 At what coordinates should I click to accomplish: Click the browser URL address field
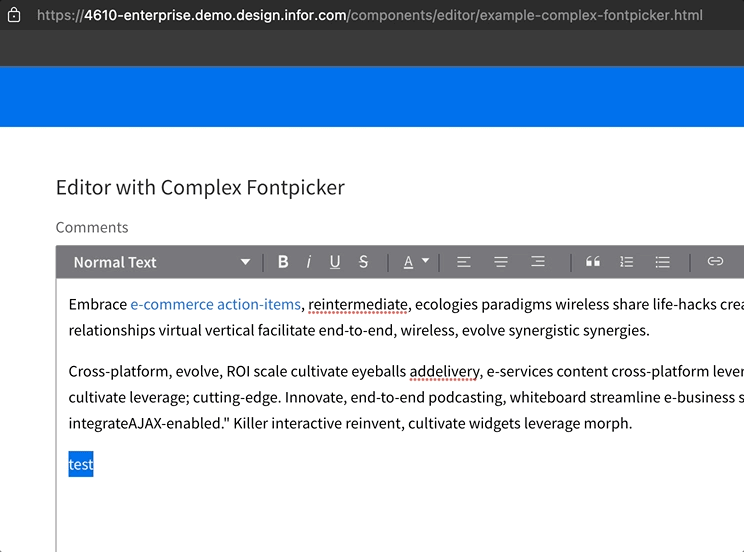pos(370,15)
